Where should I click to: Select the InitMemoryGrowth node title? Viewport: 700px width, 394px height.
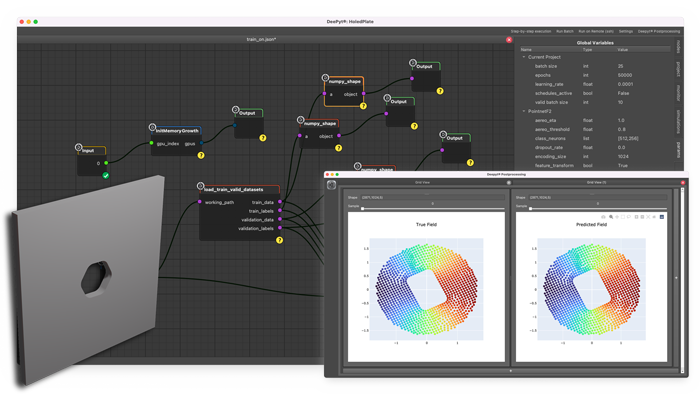click(177, 131)
